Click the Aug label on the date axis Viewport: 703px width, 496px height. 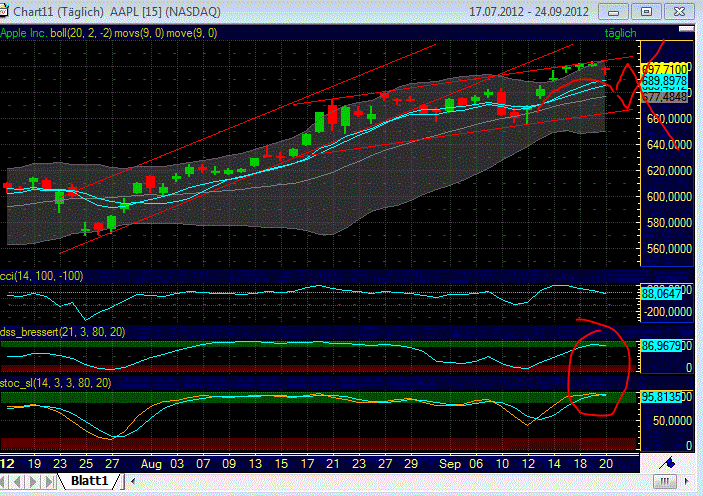pos(151,464)
